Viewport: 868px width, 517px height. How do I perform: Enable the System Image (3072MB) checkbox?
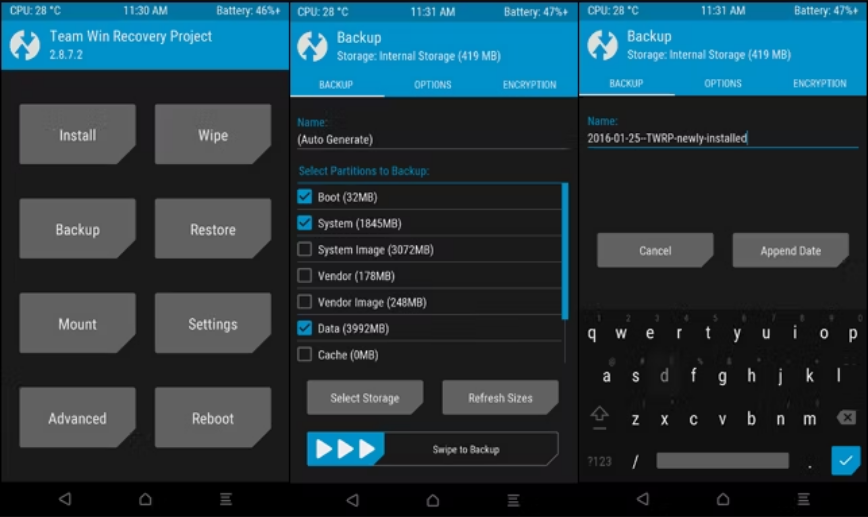click(305, 250)
